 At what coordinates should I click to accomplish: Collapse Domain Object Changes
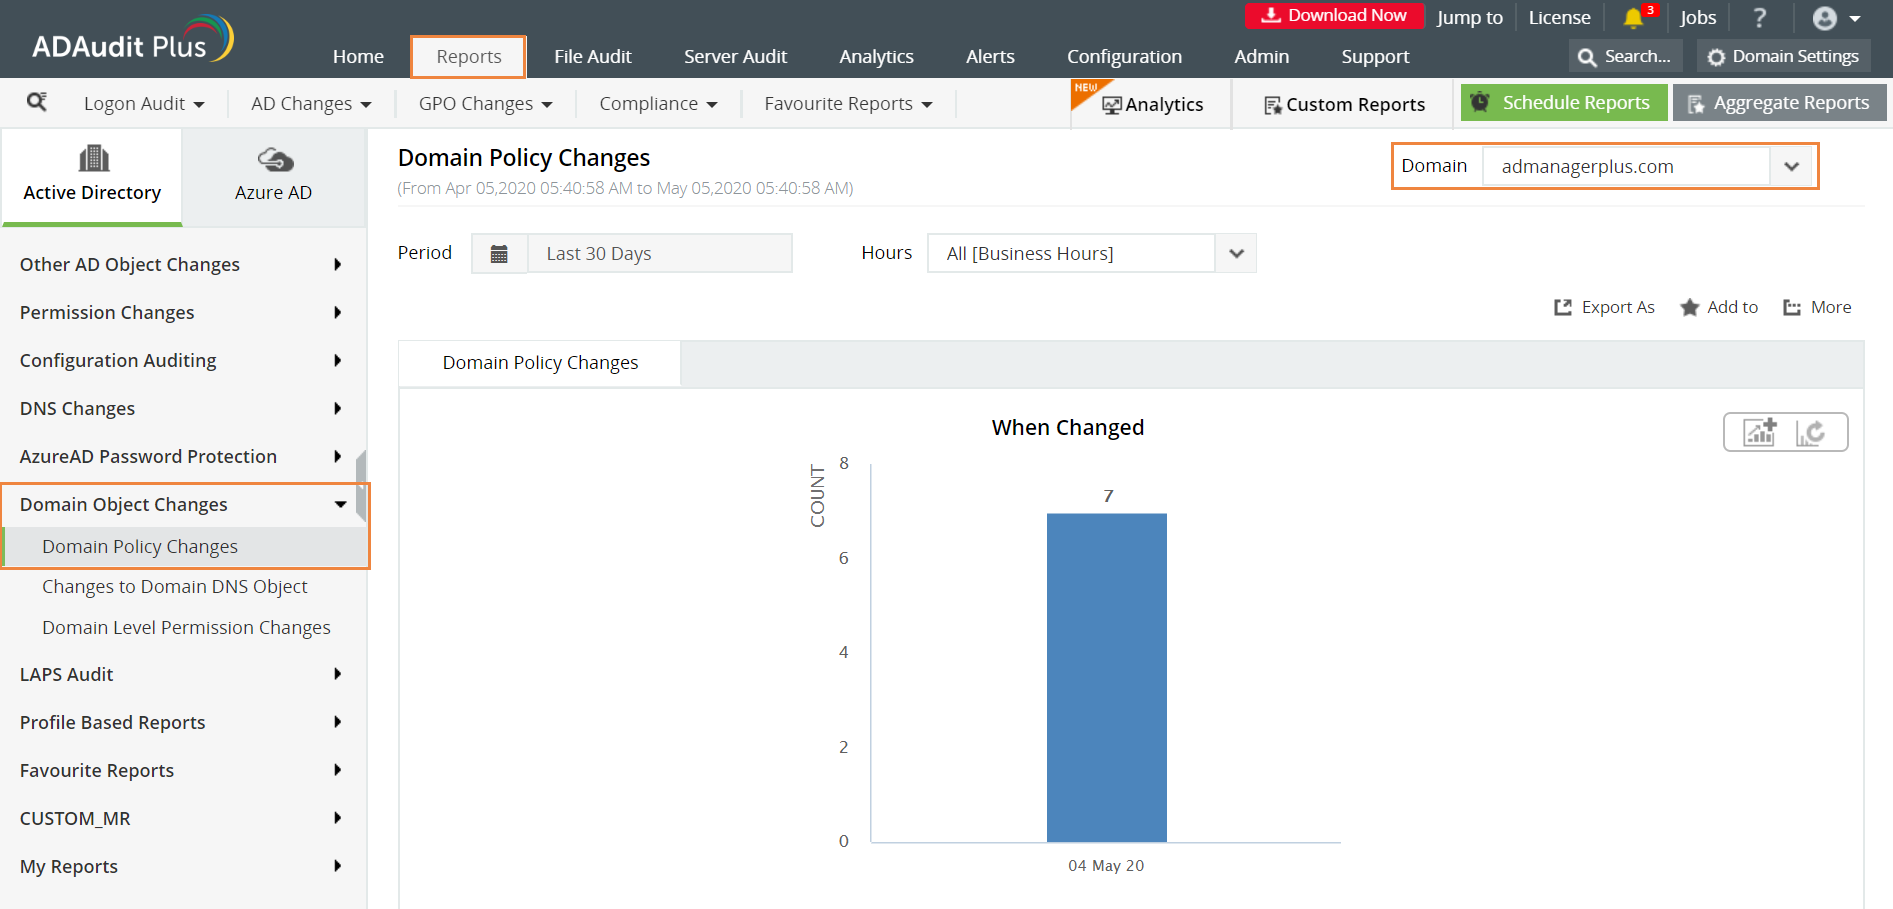184,505
